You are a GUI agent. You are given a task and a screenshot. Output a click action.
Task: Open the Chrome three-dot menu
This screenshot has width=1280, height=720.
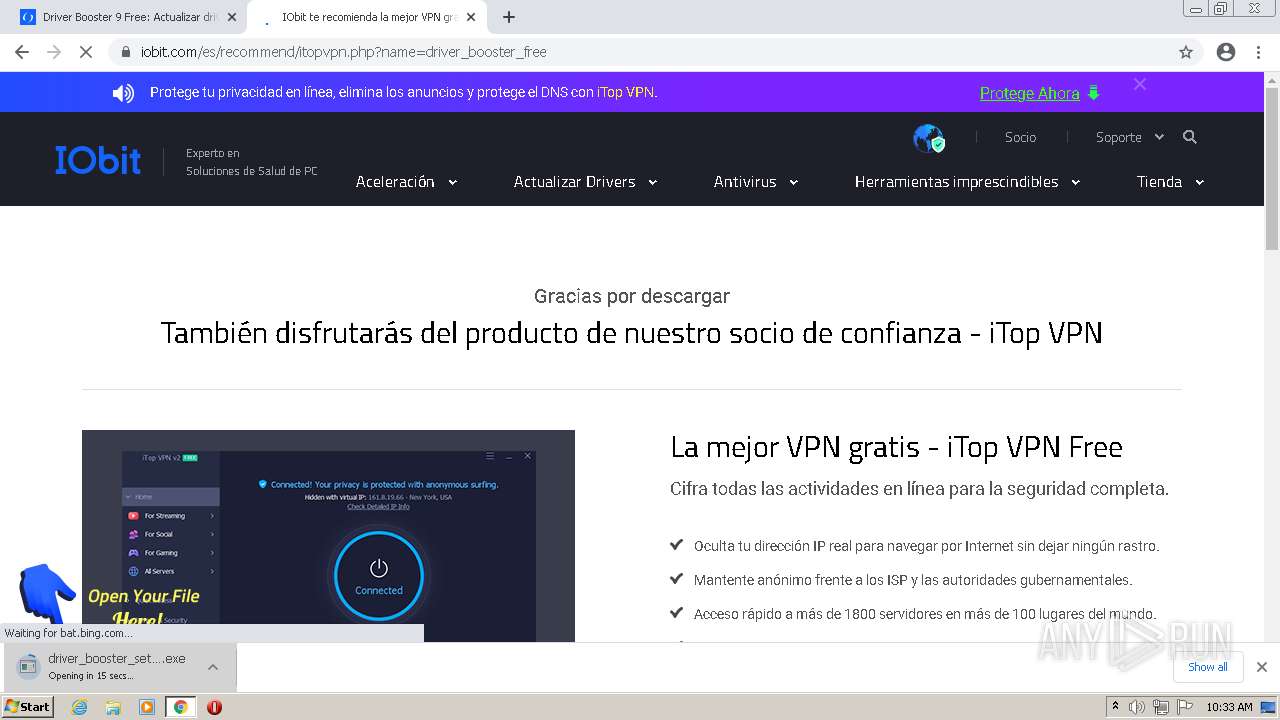point(1259,52)
